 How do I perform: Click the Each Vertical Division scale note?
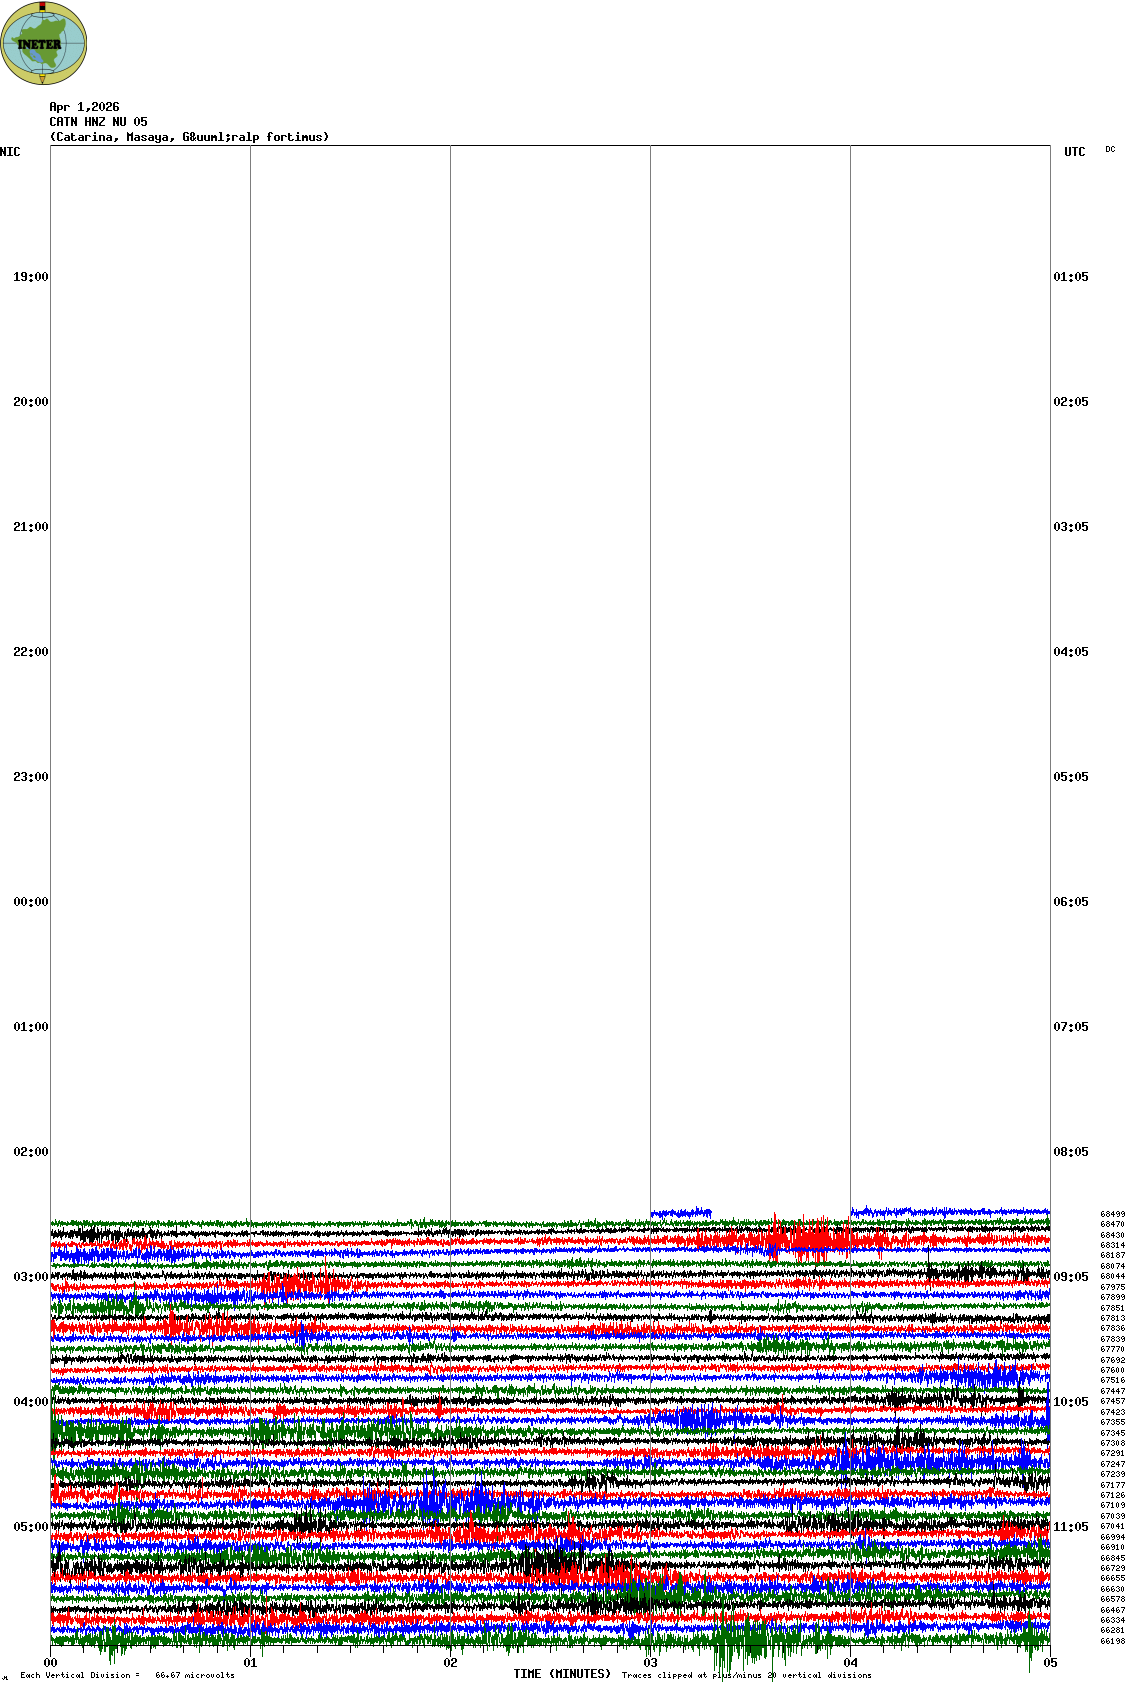click(127, 1676)
